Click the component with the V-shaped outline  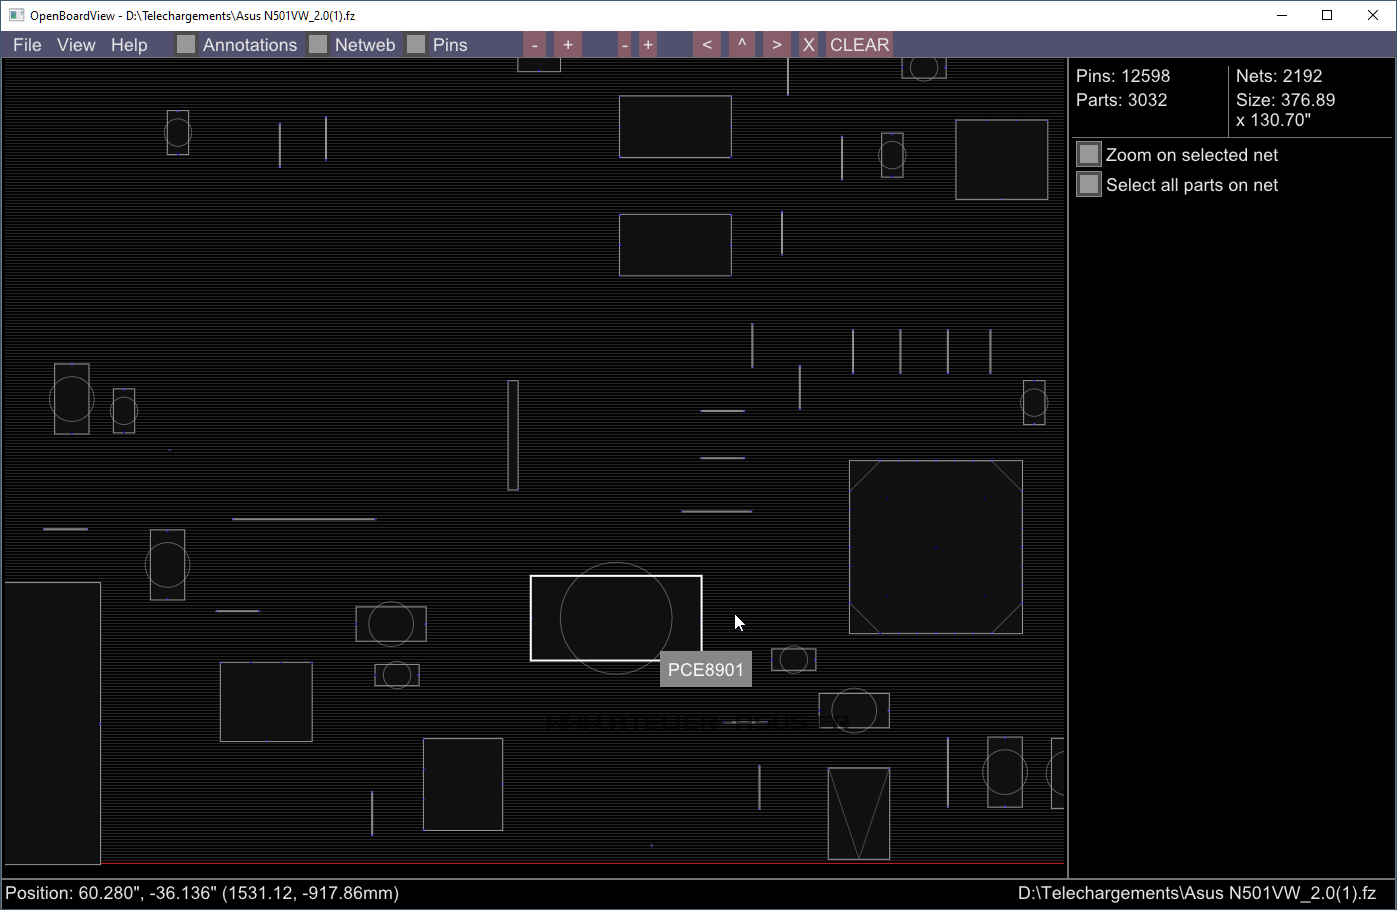(858, 813)
